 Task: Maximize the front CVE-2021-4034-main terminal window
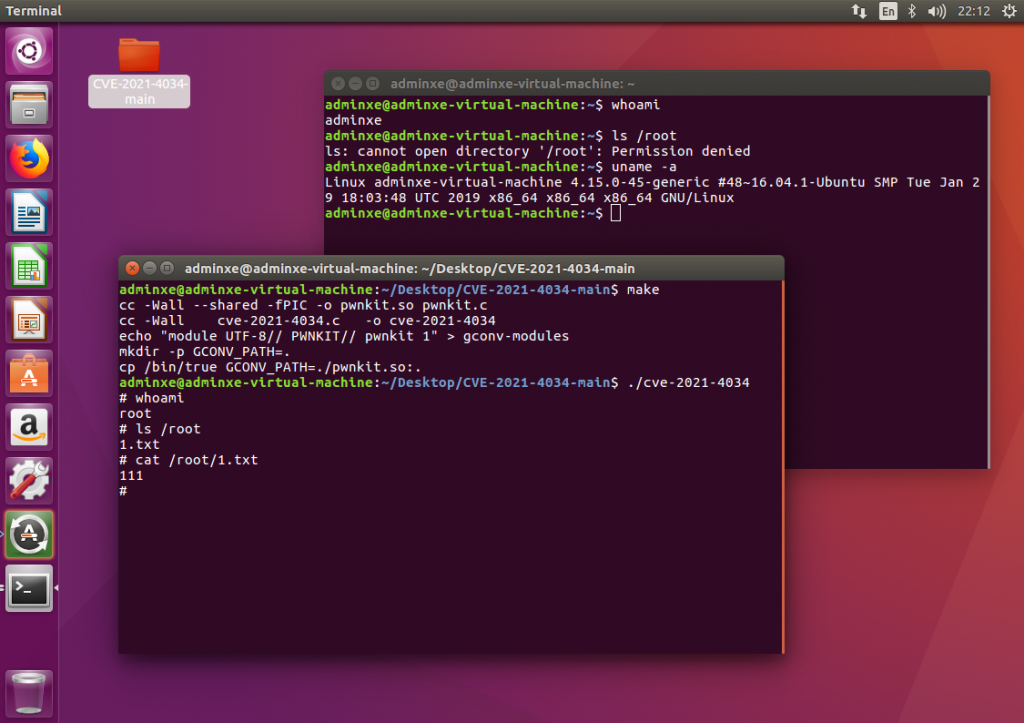coord(167,268)
